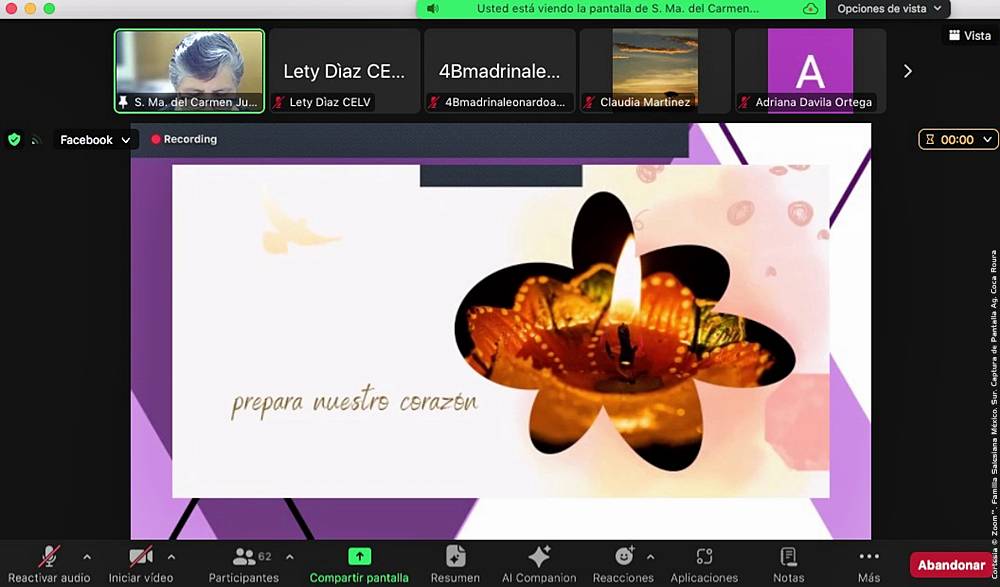Select the Lety Dìaz CELV participant tile
1000x587 pixels.
pyautogui.click(x=344, y=71)
